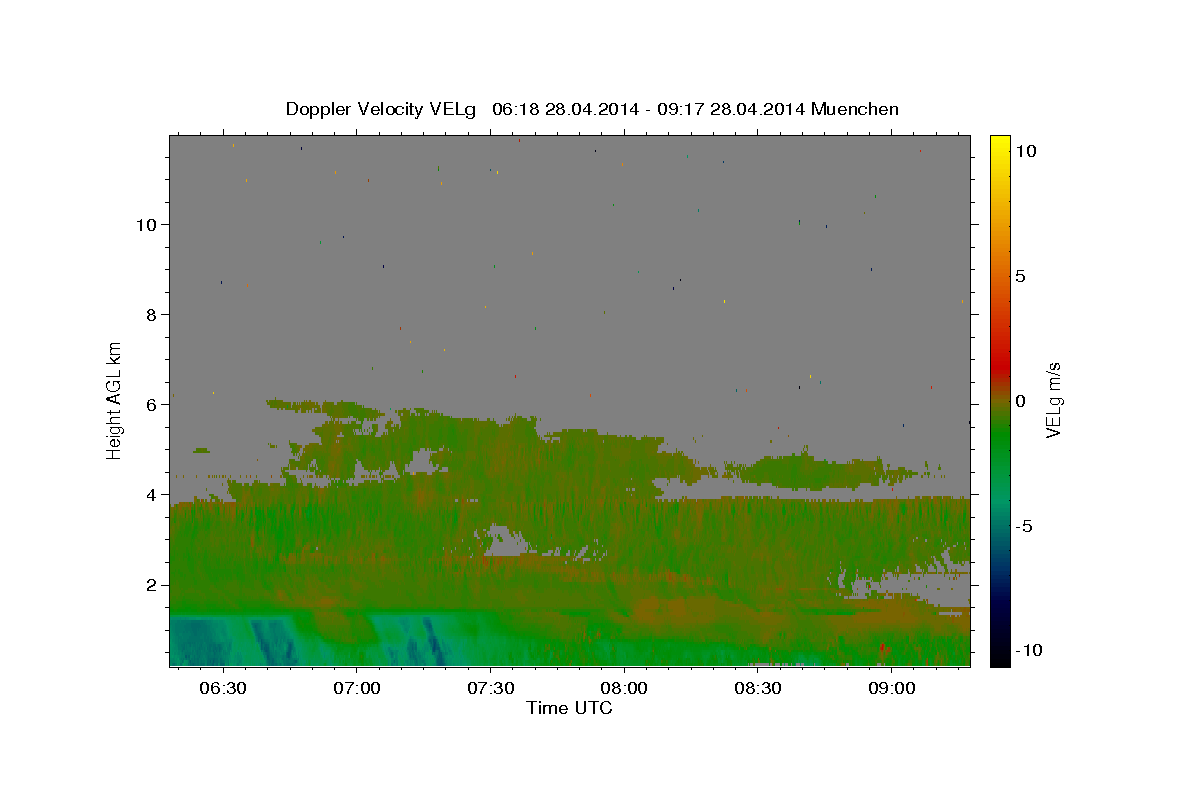
Task: Click the velocity color bar scale
Action: click(1000, 400)
